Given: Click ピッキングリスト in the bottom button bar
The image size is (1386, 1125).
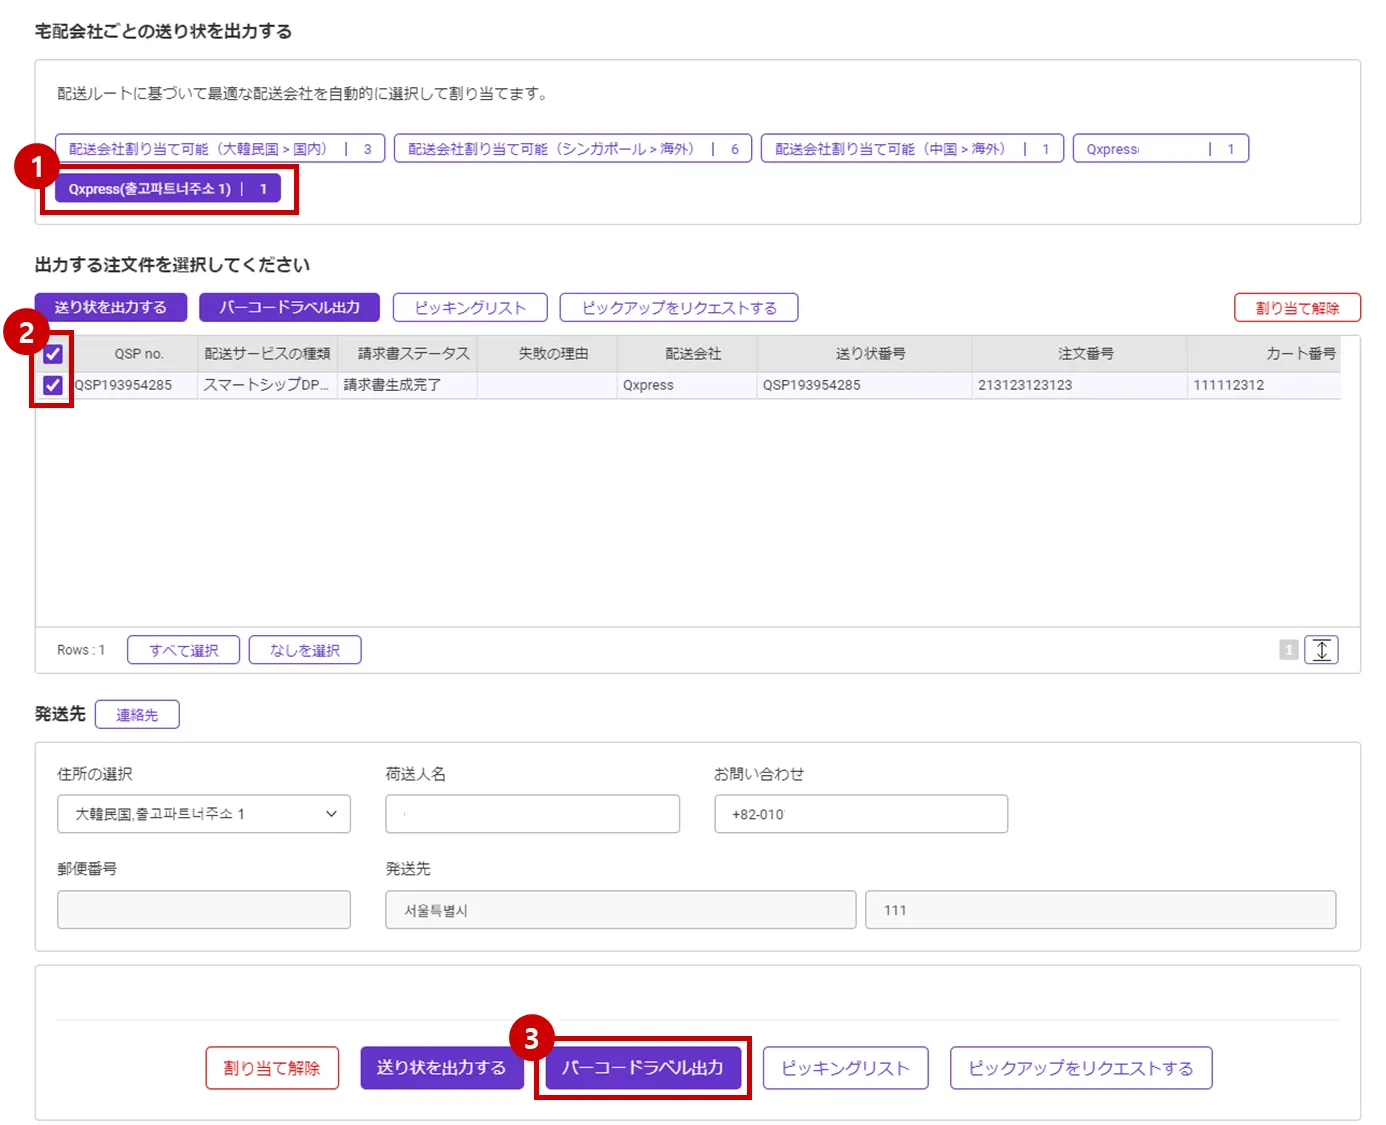Looking at the screenshot, I should click(x=846, y=1068).
